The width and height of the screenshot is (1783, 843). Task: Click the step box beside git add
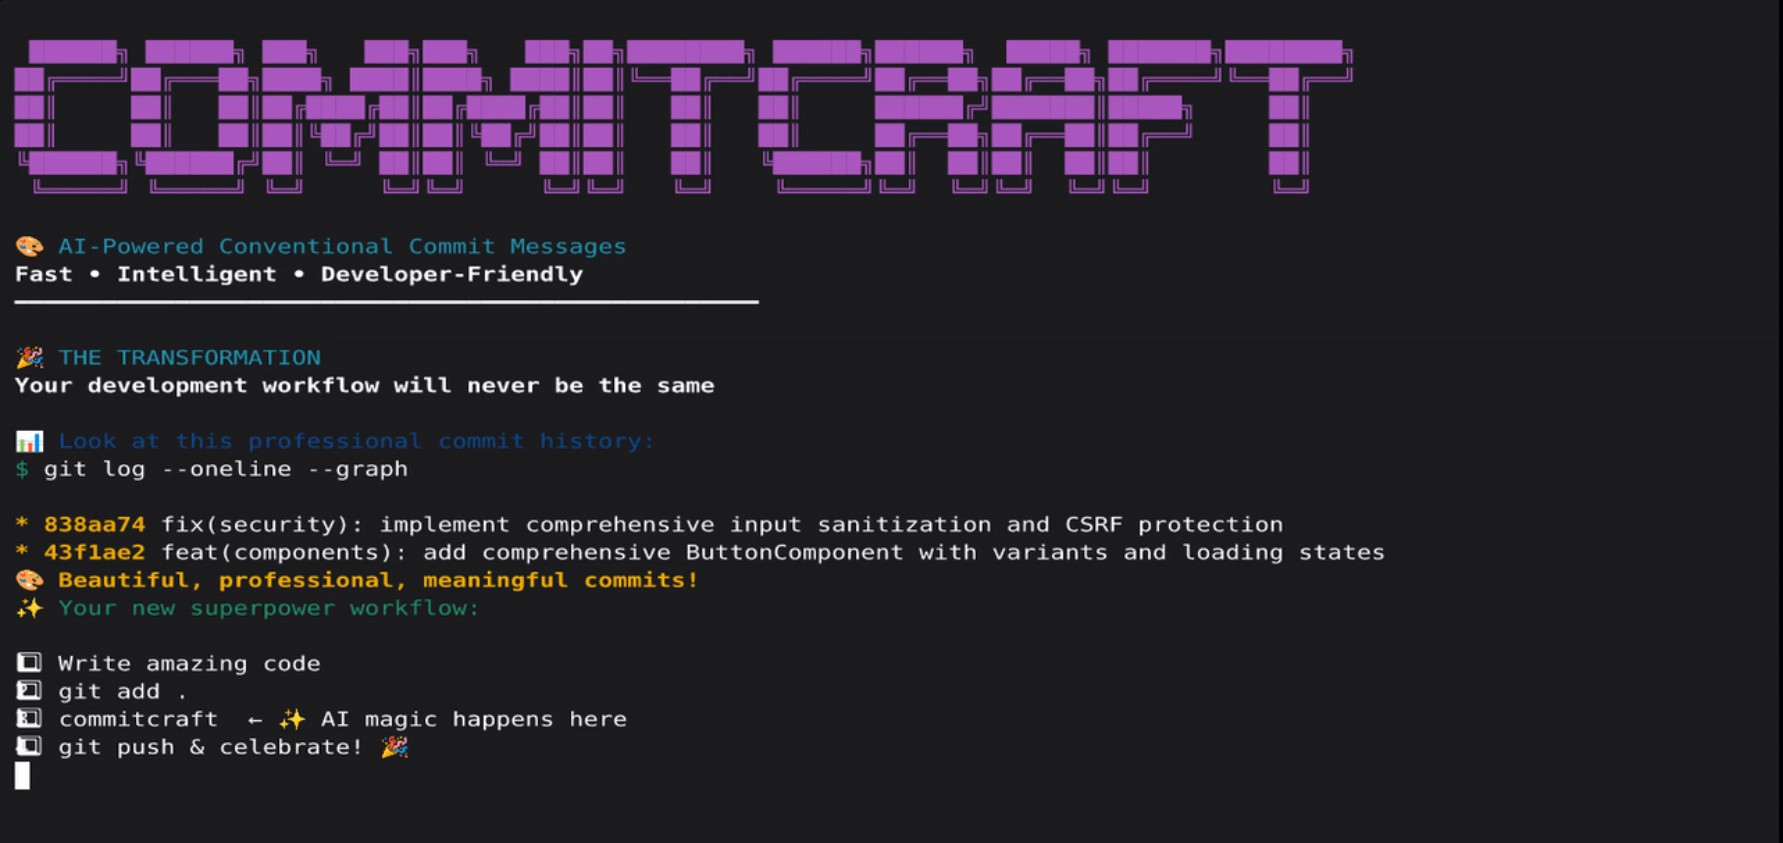[29, 691]
